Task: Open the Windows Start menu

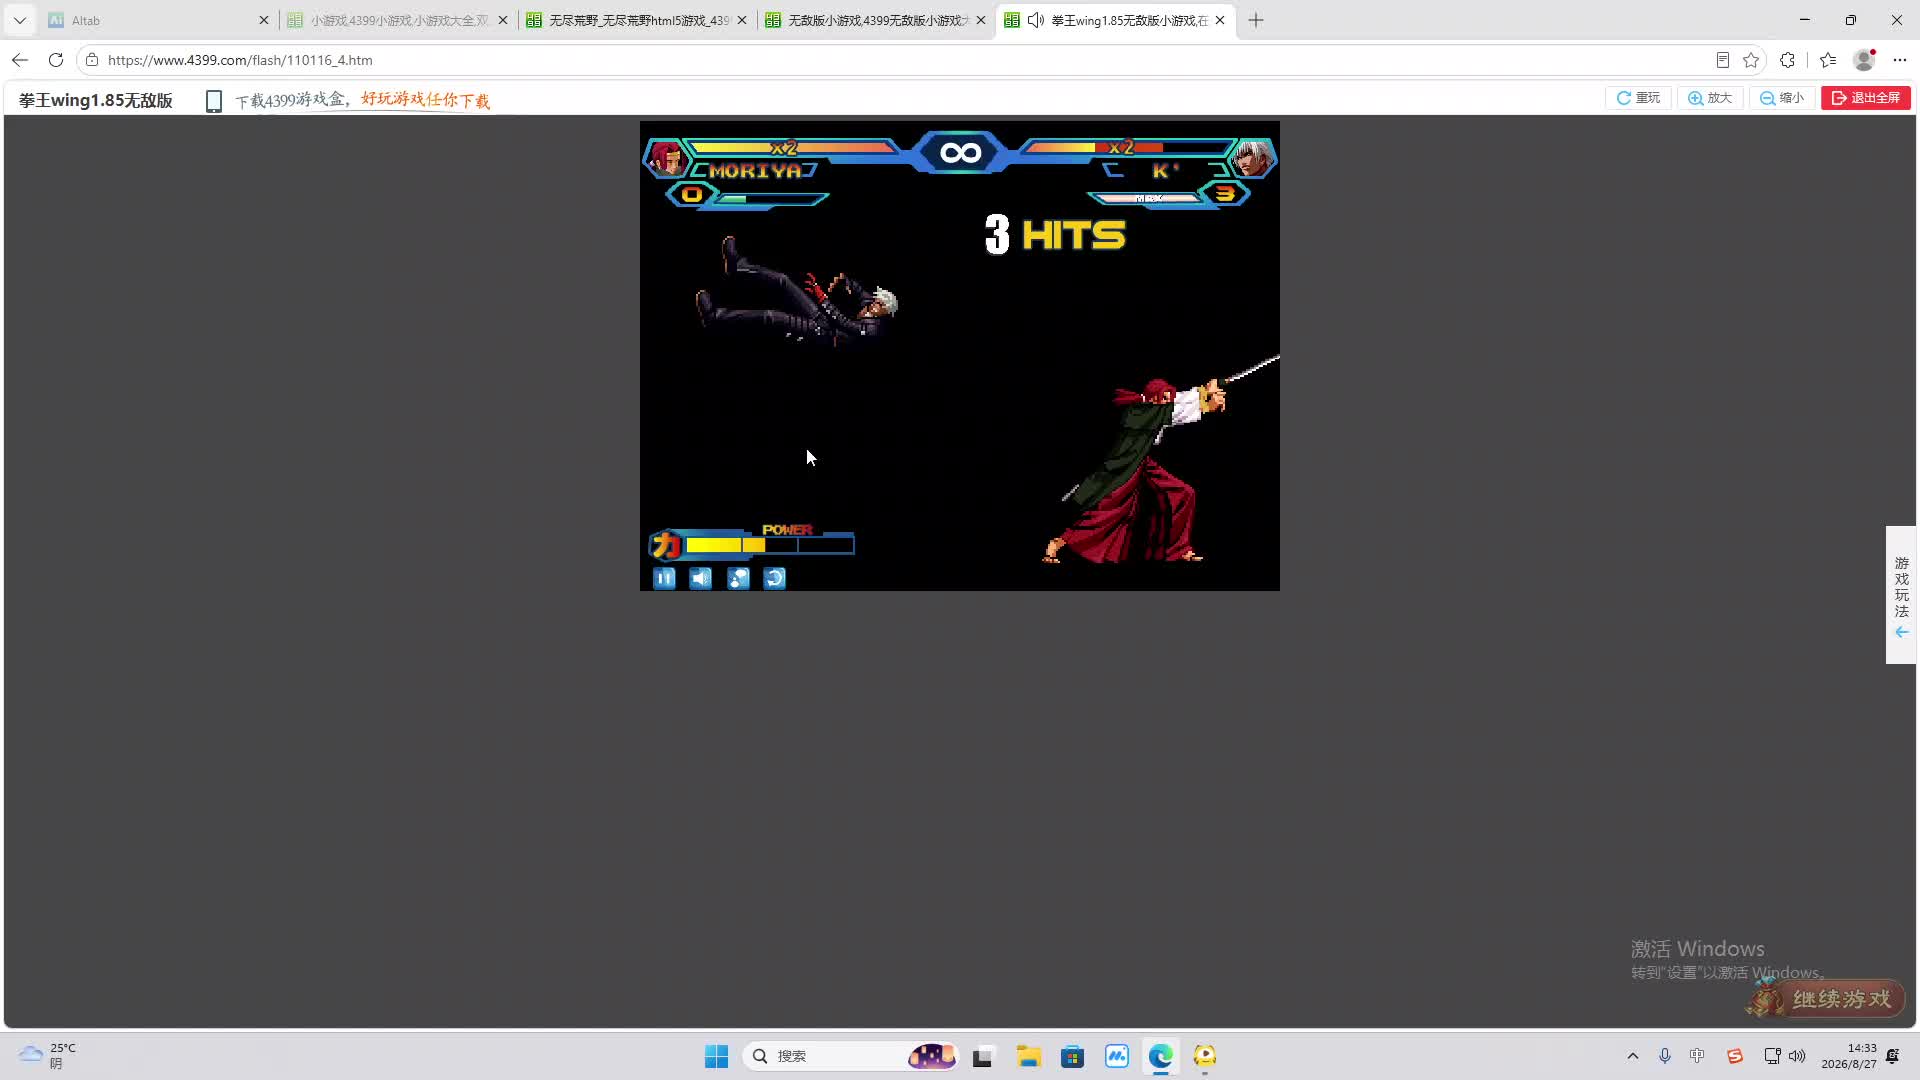Action: [x=717, y=1056]
